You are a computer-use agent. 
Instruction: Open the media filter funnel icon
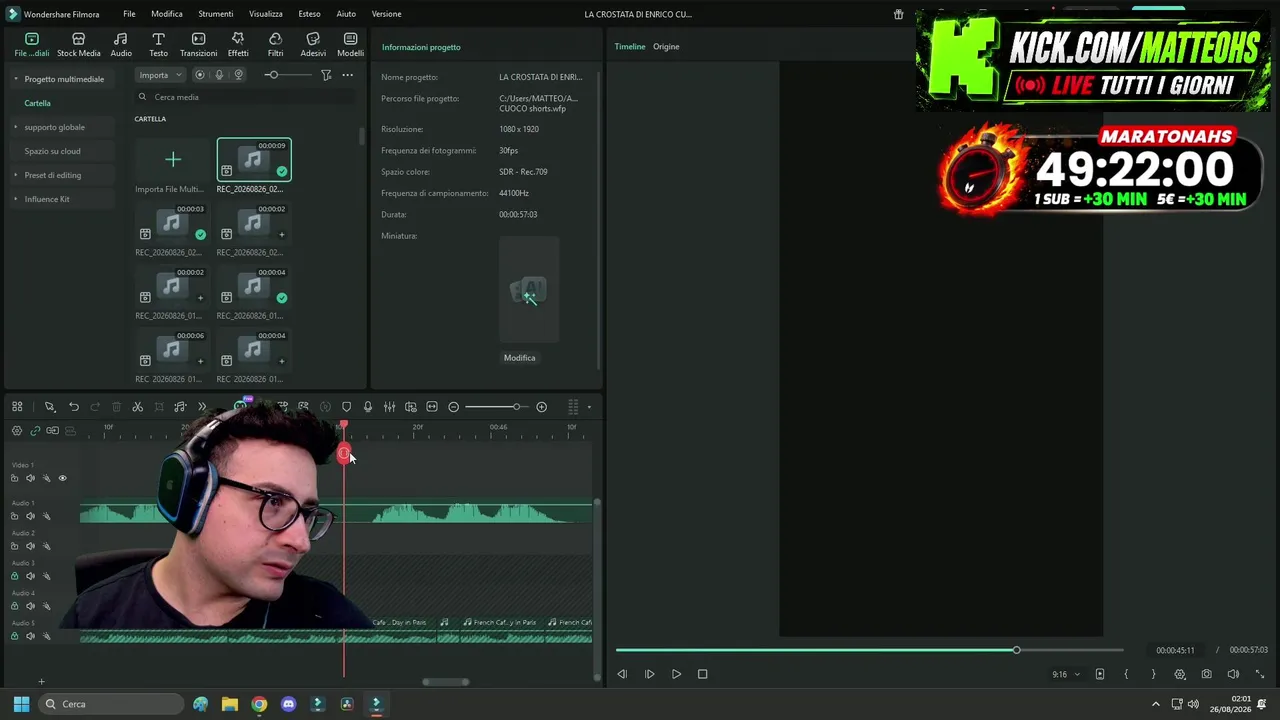(x=326, y=75)
